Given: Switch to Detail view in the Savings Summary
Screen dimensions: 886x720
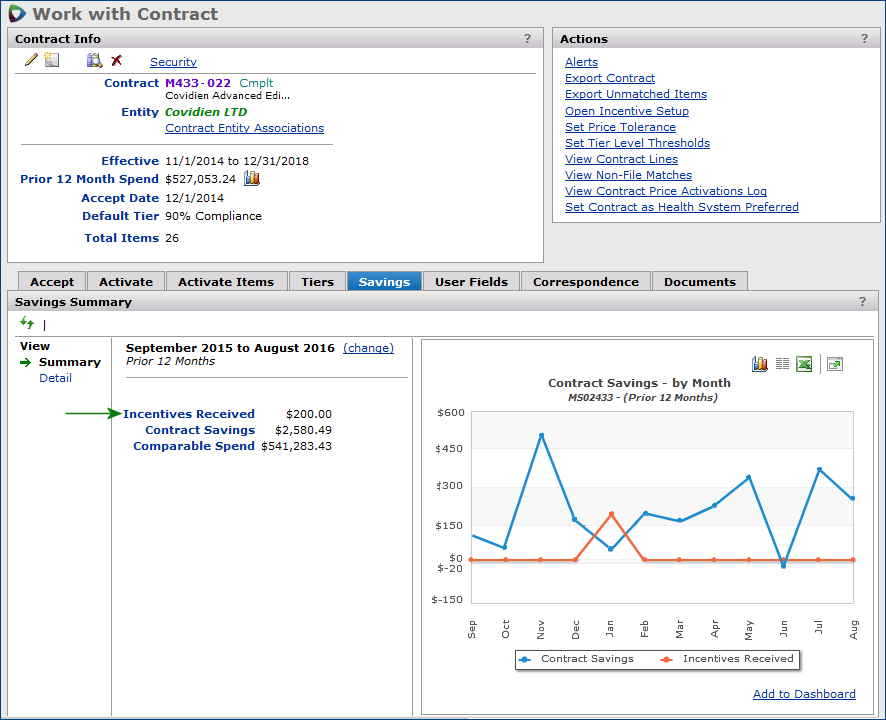Looking at the screenshot, I should click(55, 378).
